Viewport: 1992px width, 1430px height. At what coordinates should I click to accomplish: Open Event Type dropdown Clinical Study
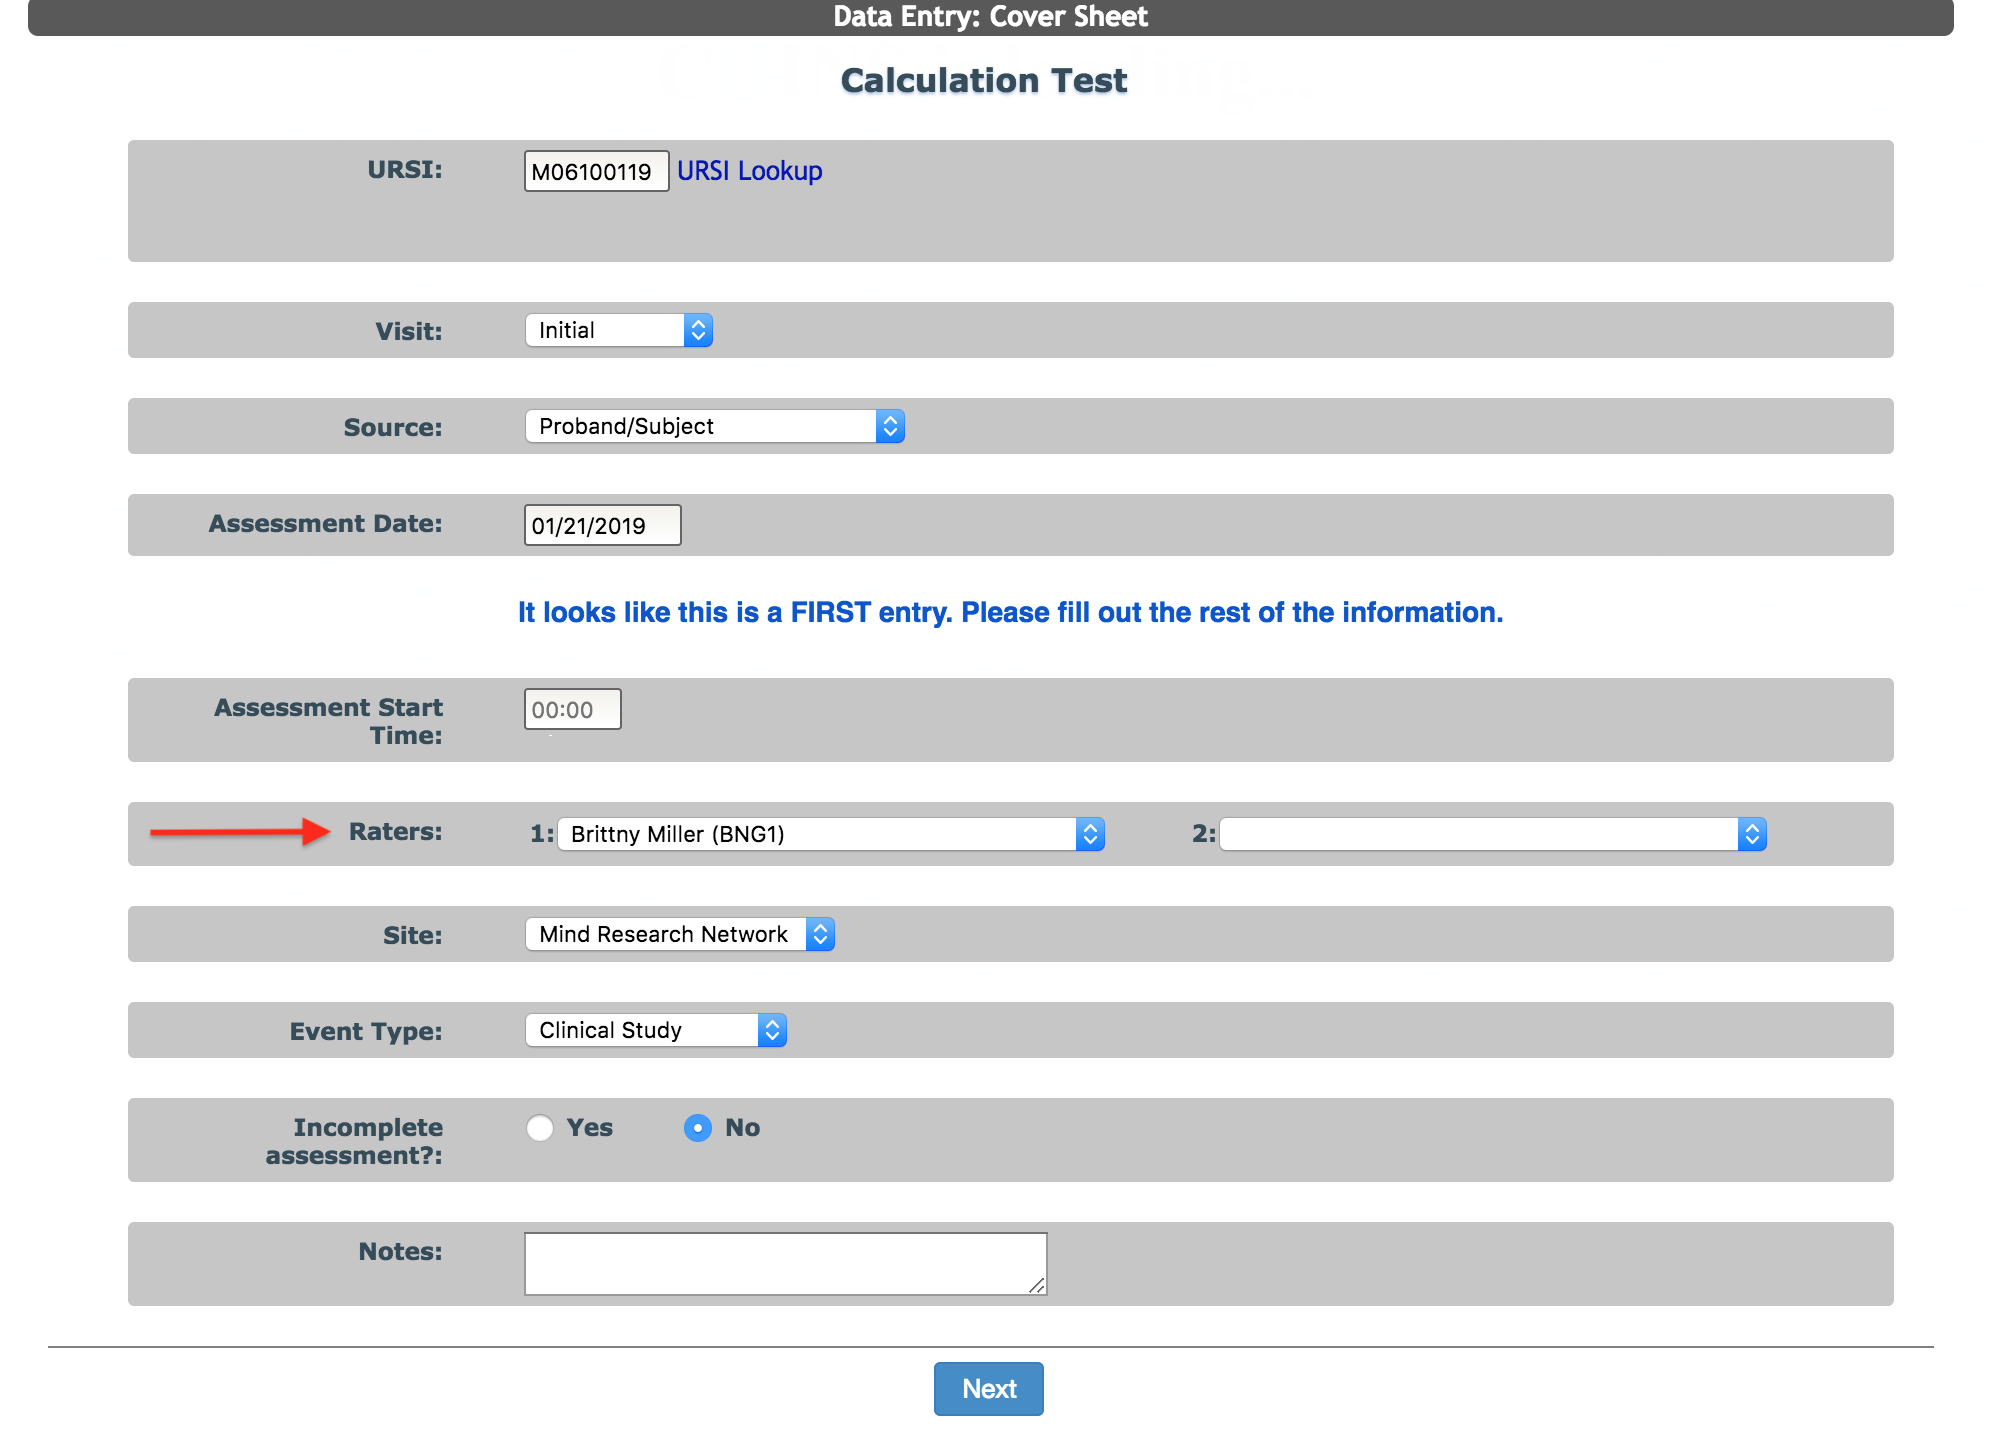tap(642, 1030)
